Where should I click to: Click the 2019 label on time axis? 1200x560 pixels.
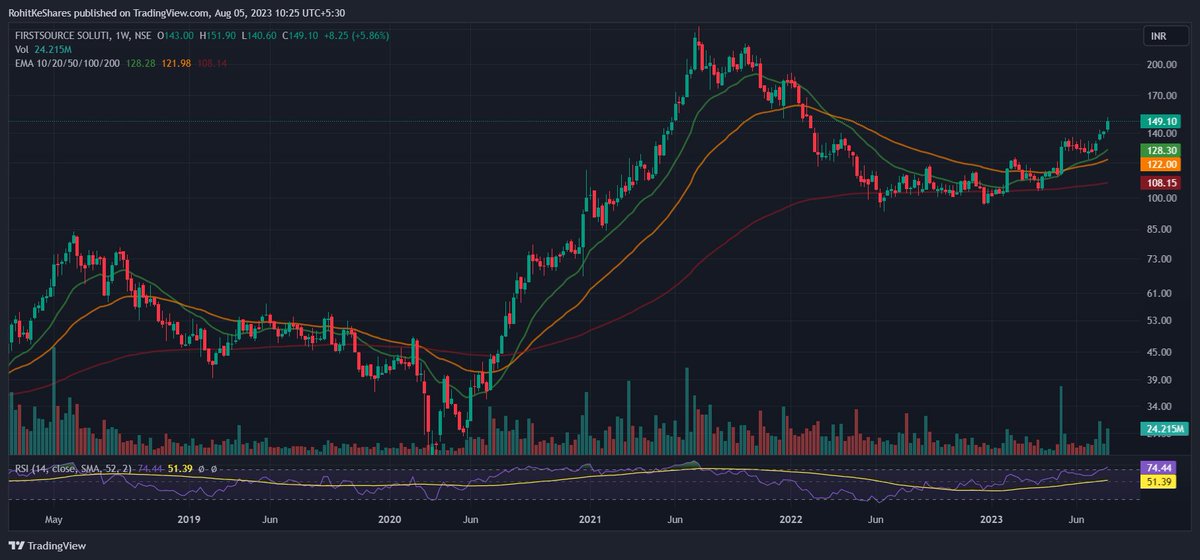pyautogui.click(x=188, y=520)
